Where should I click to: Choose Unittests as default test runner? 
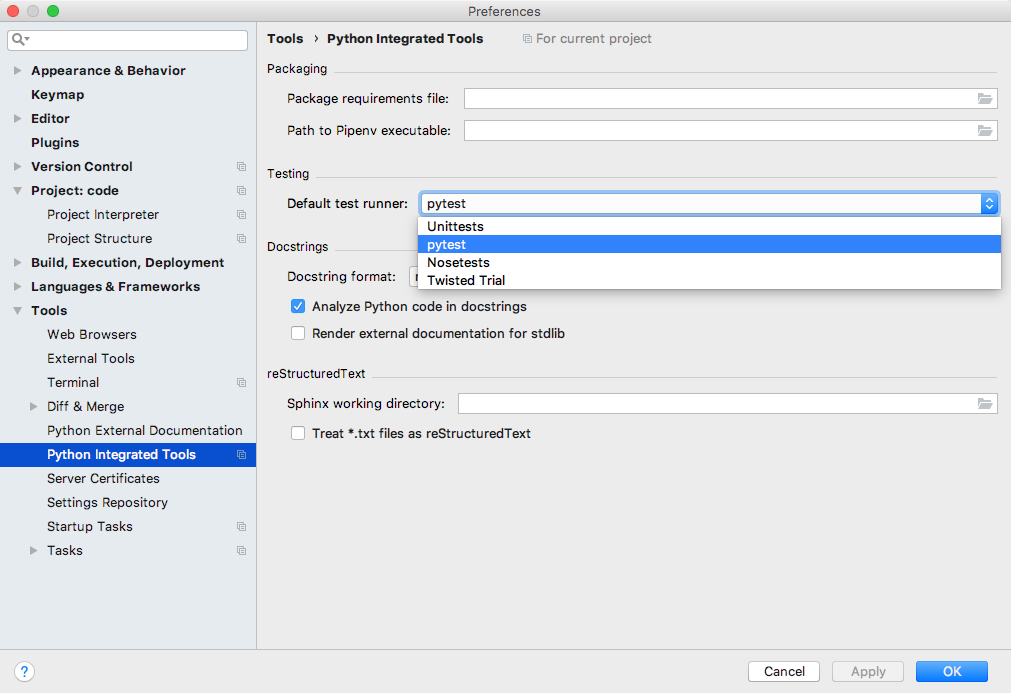tap(709, 226)
